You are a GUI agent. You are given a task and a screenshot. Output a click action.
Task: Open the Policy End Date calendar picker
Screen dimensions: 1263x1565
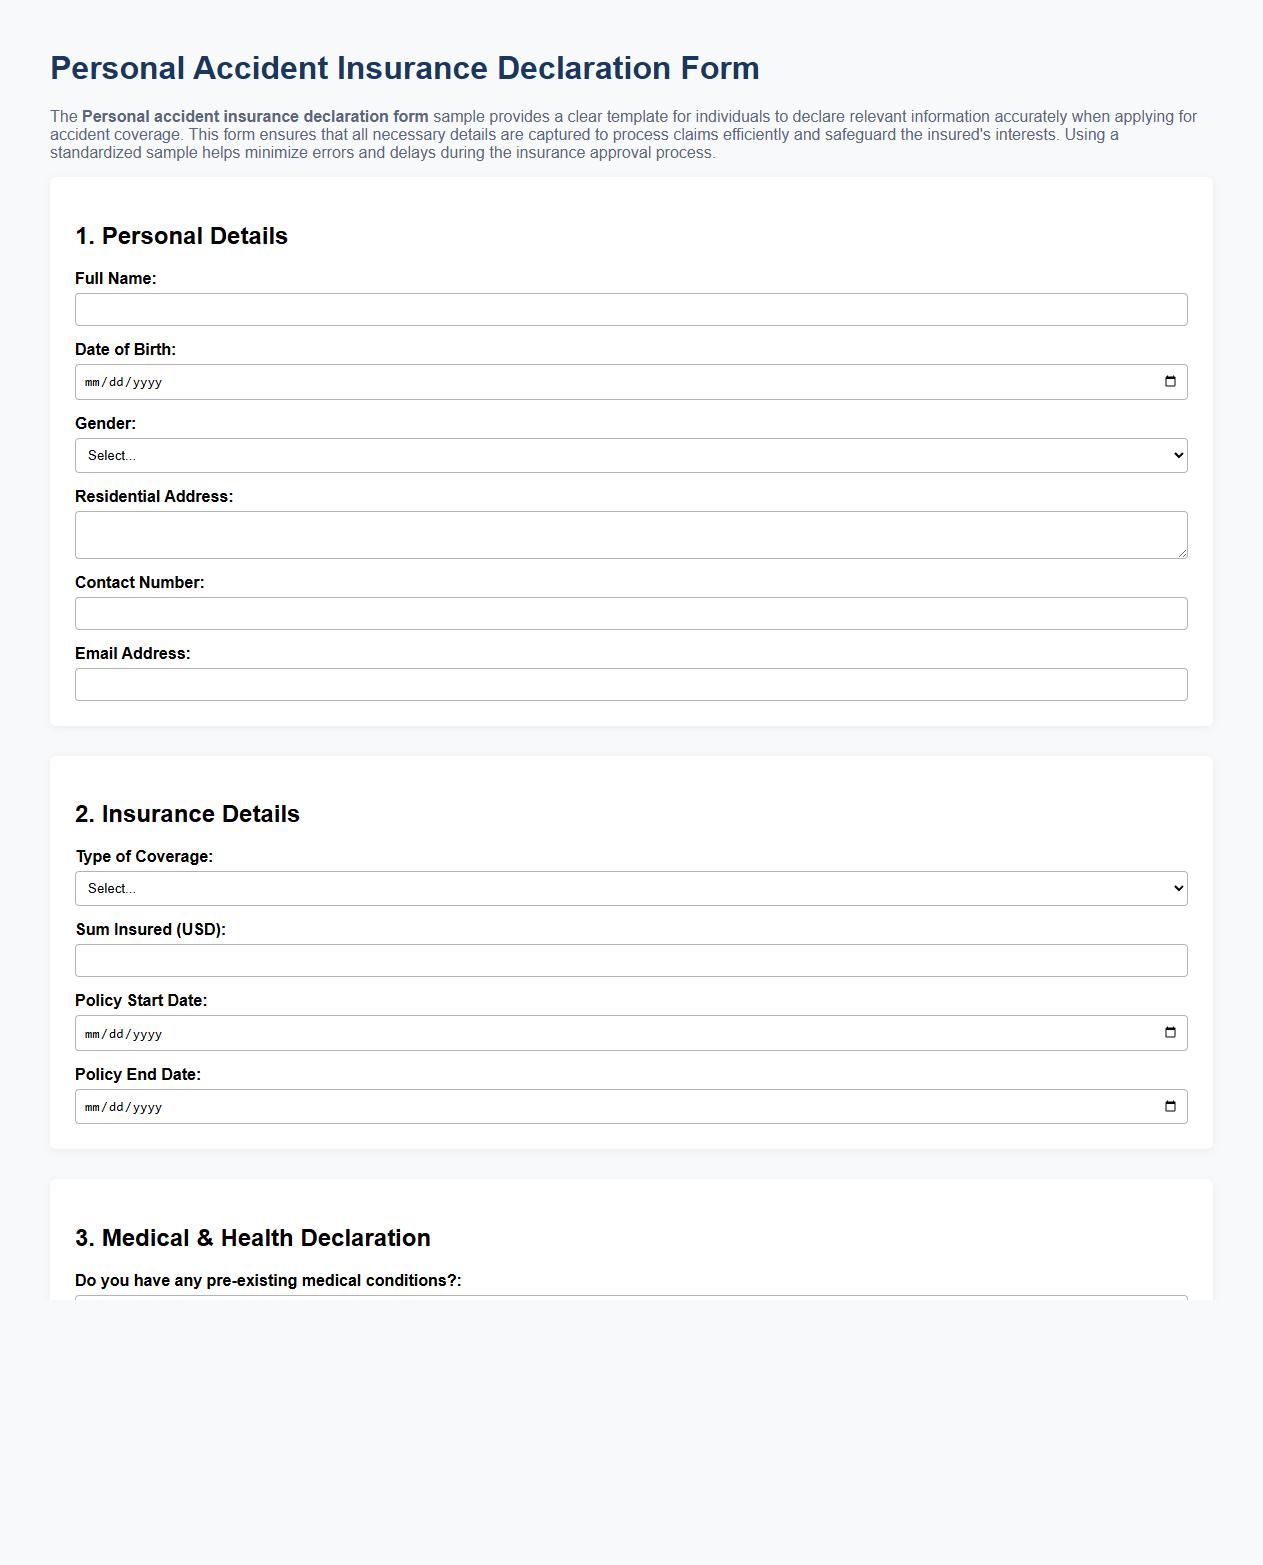tap(1171, 1106)
